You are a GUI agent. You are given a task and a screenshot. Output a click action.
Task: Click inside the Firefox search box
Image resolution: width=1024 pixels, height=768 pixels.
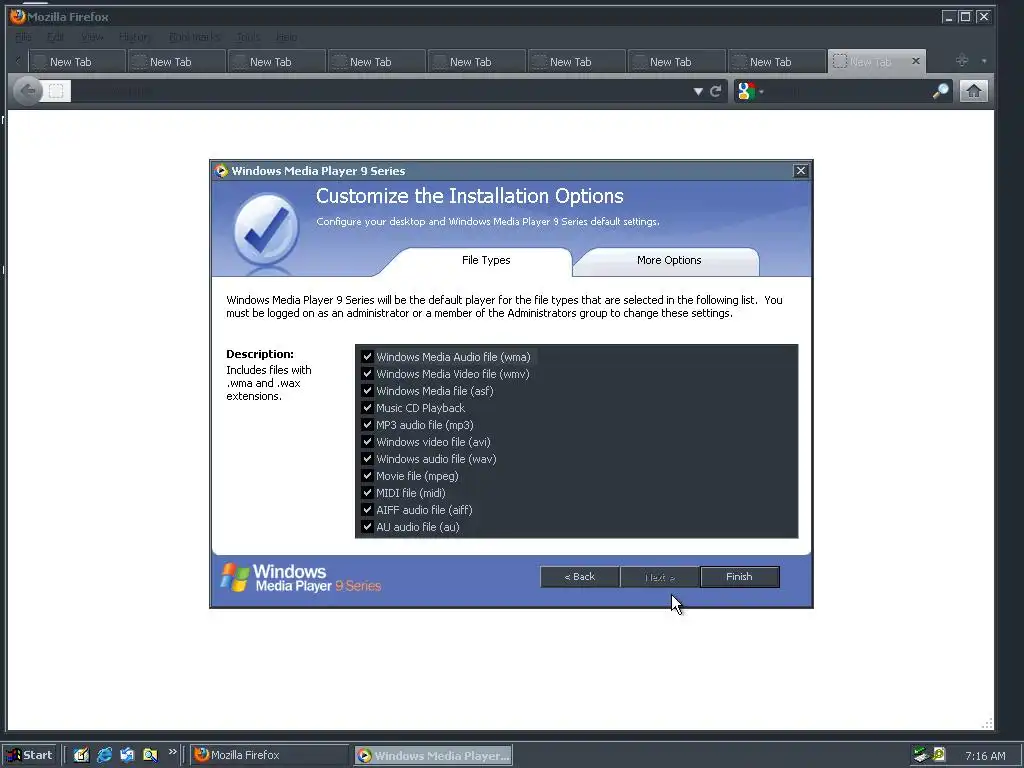[849, 91]
